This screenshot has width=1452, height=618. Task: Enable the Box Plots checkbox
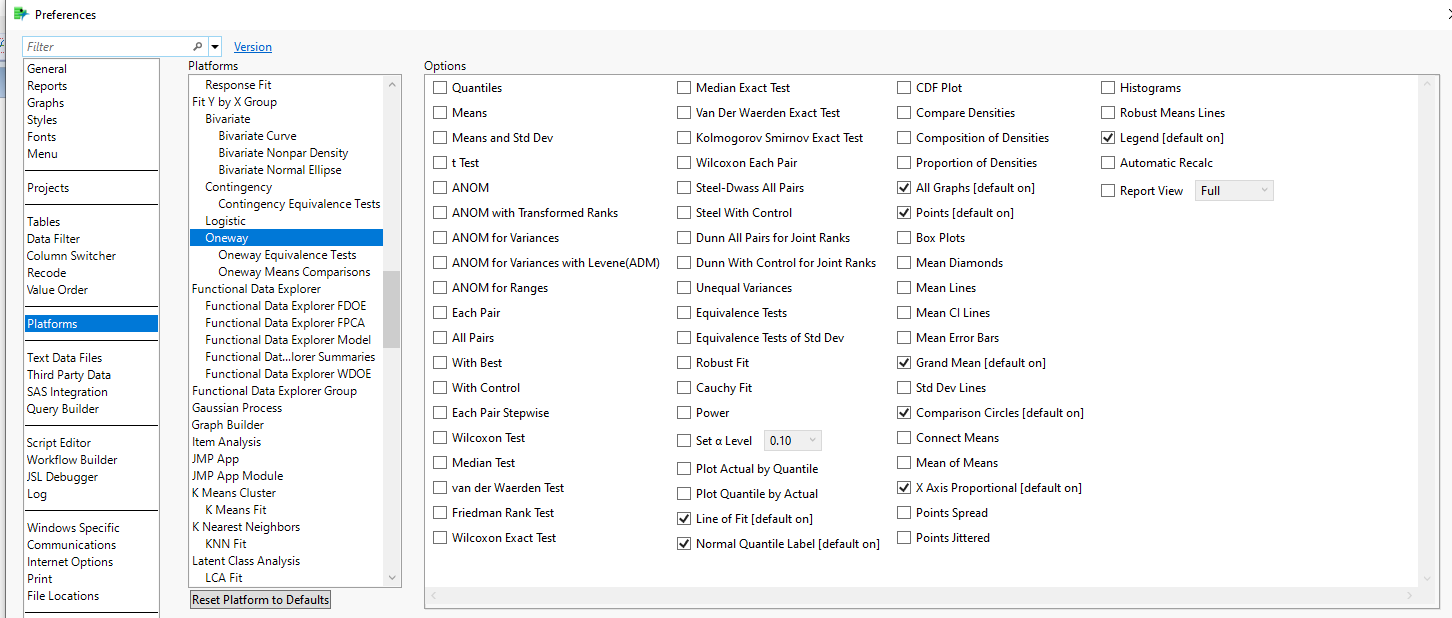tap(904, 238)
